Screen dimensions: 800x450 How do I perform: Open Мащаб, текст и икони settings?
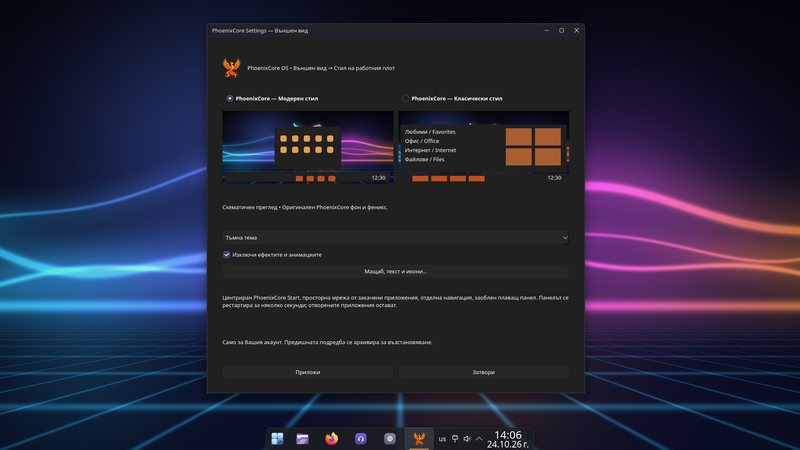pyautogui.click(x=395, y=271)
